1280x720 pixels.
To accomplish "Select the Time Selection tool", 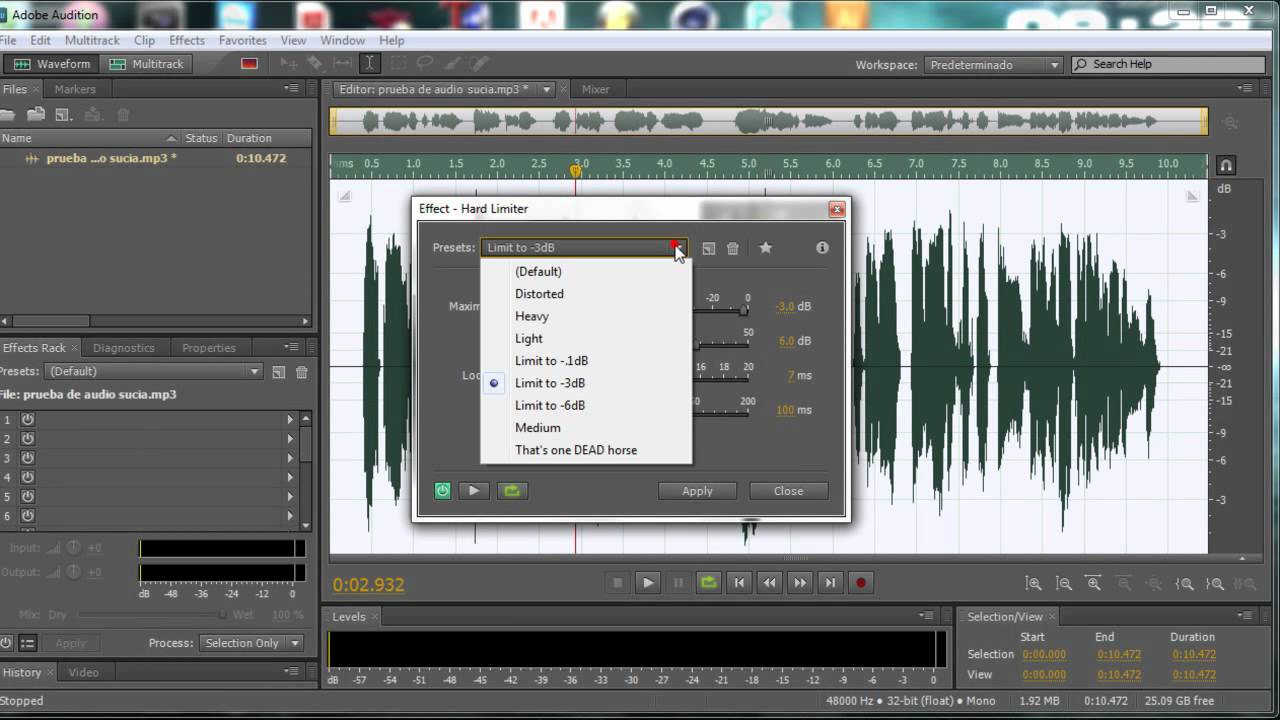I will pos(369,63).
